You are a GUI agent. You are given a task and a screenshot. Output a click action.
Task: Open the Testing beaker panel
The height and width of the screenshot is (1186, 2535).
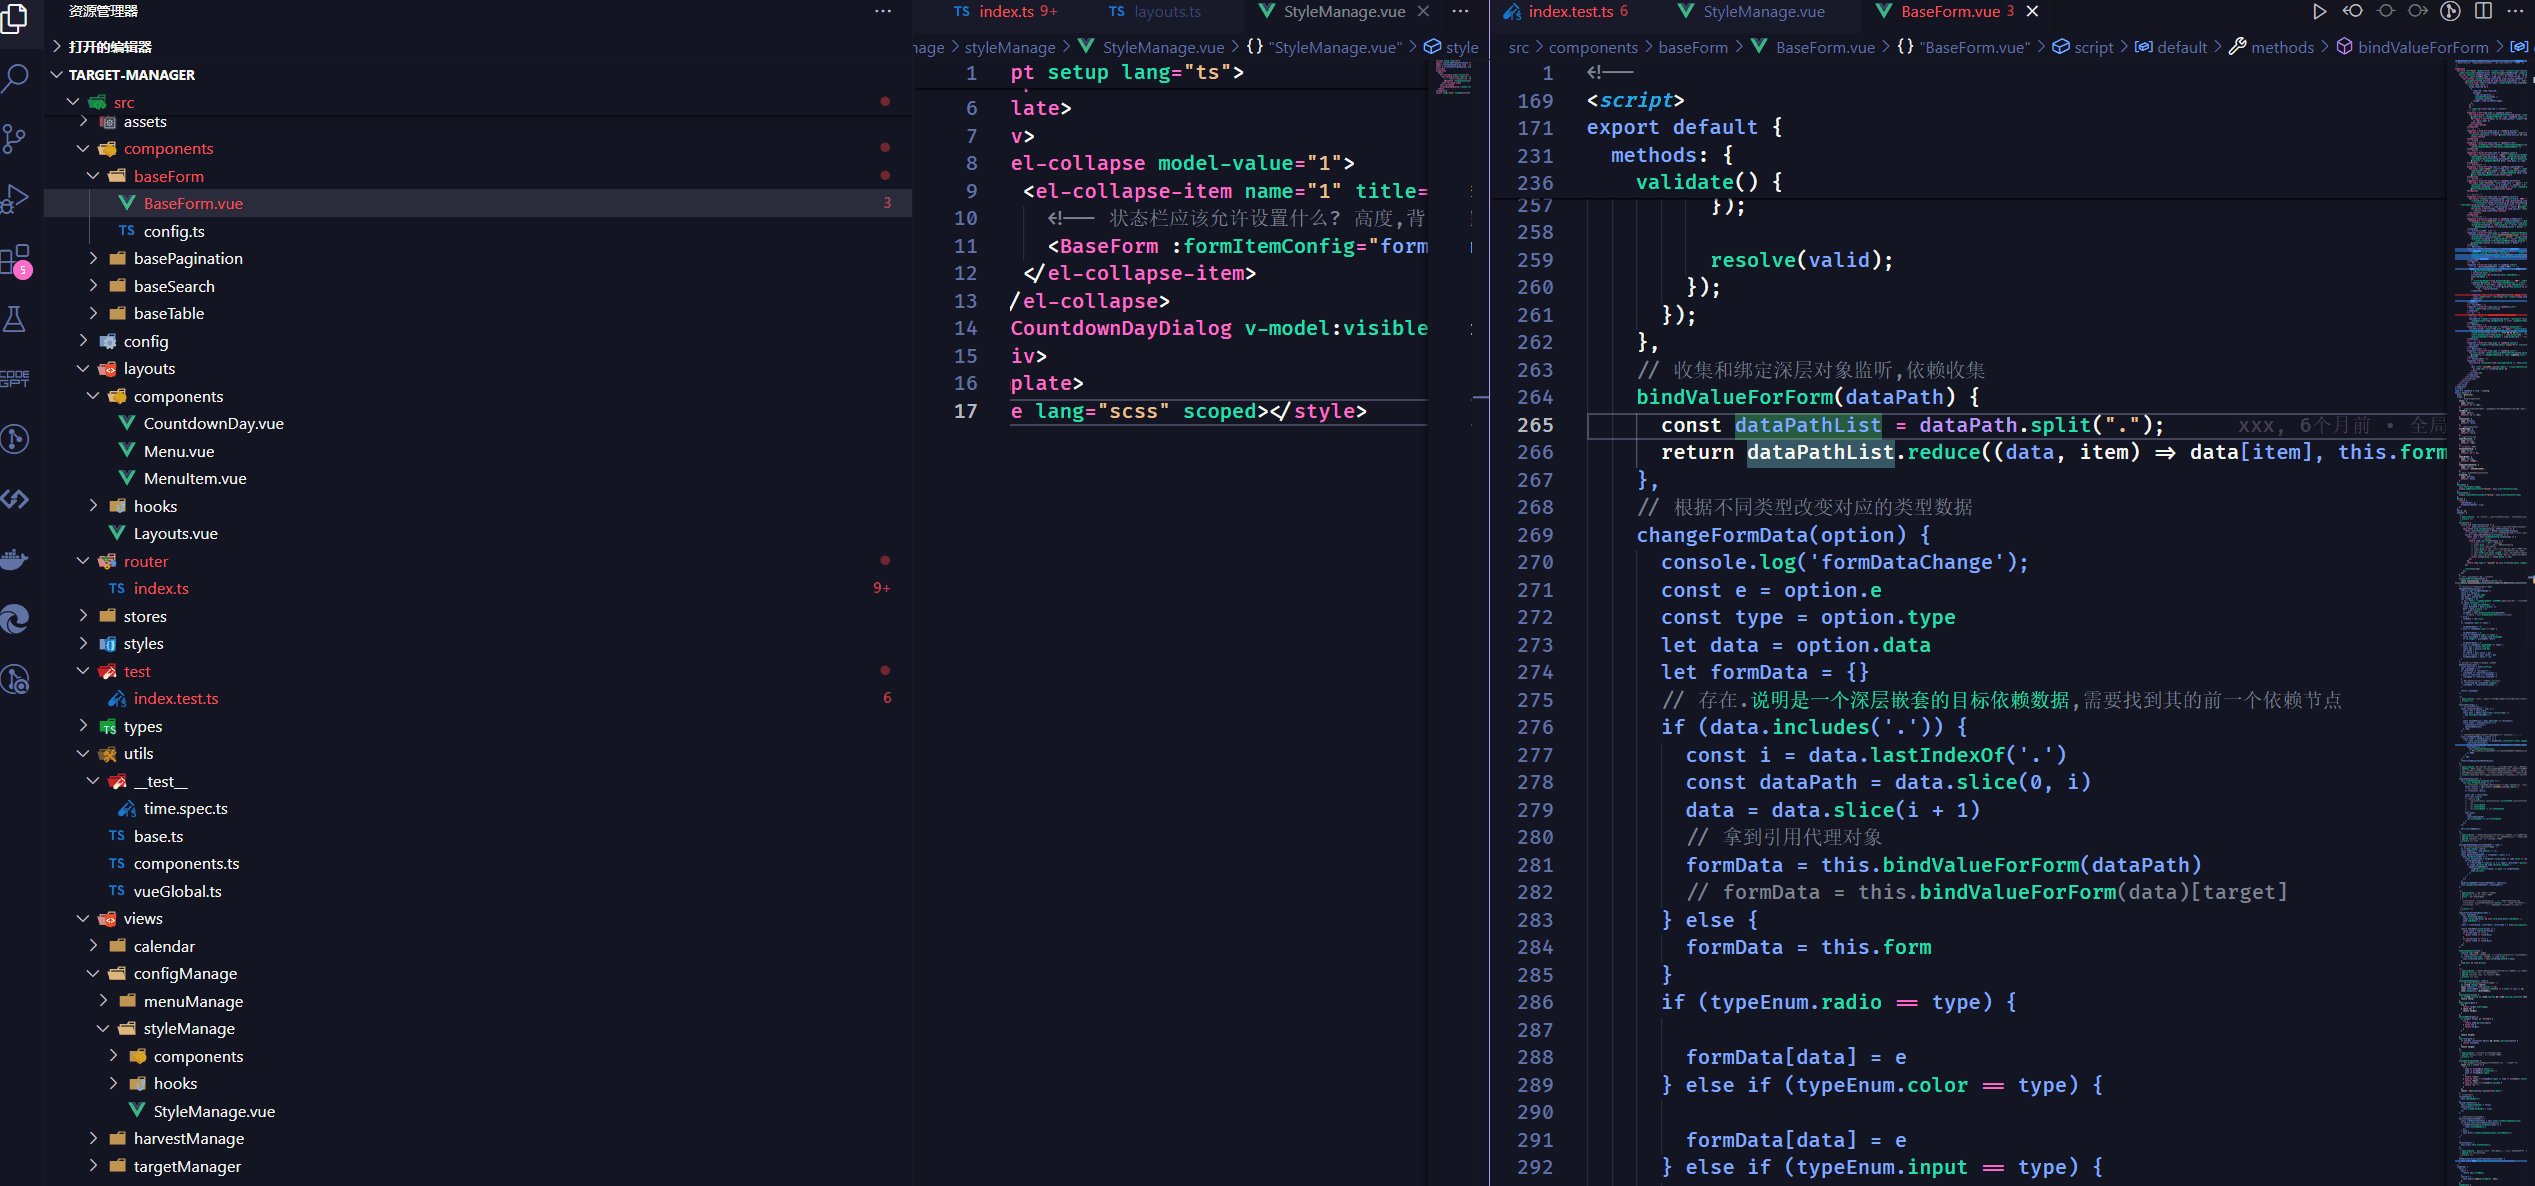(x=16, y=320)
